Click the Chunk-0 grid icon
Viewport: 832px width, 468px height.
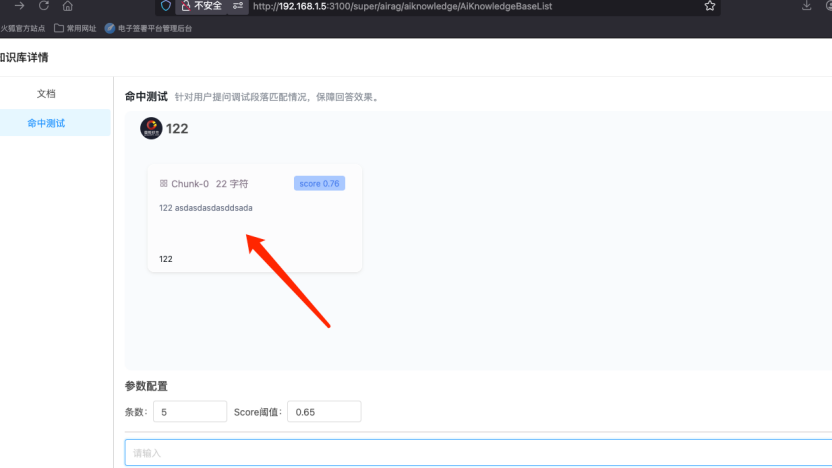coord(164,184)
